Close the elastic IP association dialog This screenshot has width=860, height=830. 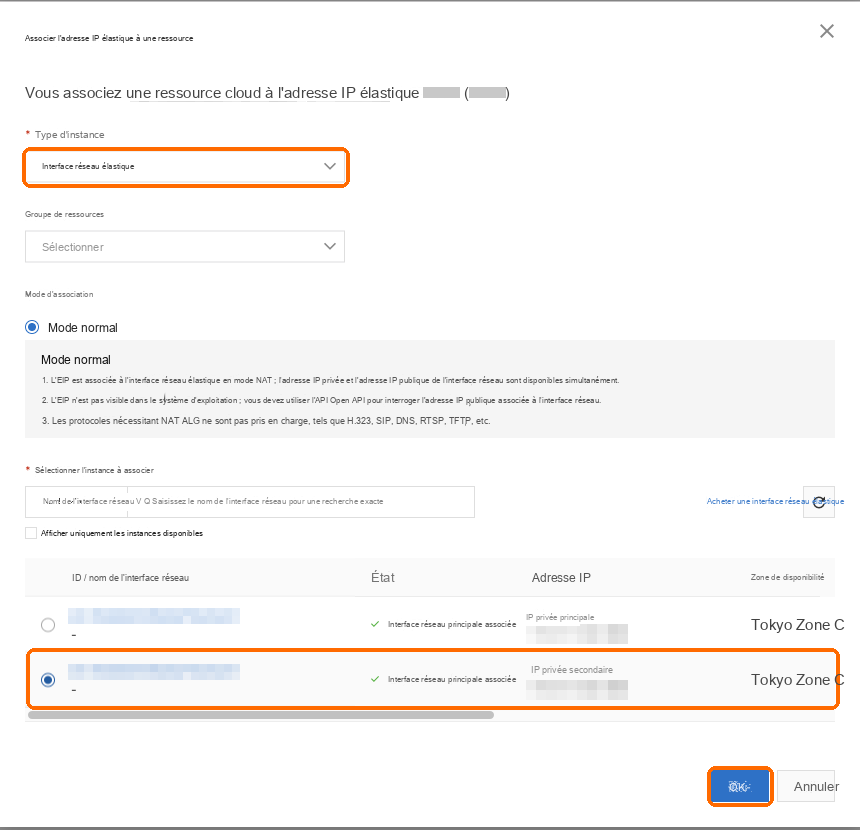(x=827, y=31)
